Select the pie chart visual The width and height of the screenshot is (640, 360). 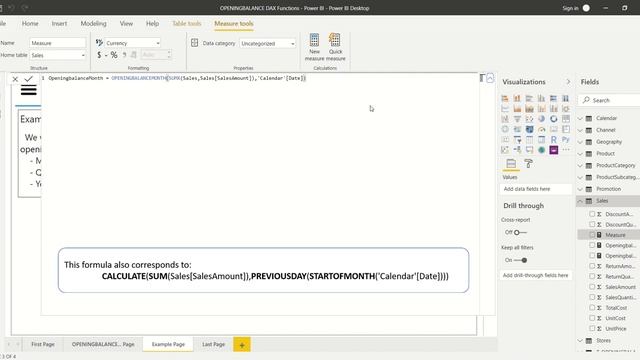point(541,119)
